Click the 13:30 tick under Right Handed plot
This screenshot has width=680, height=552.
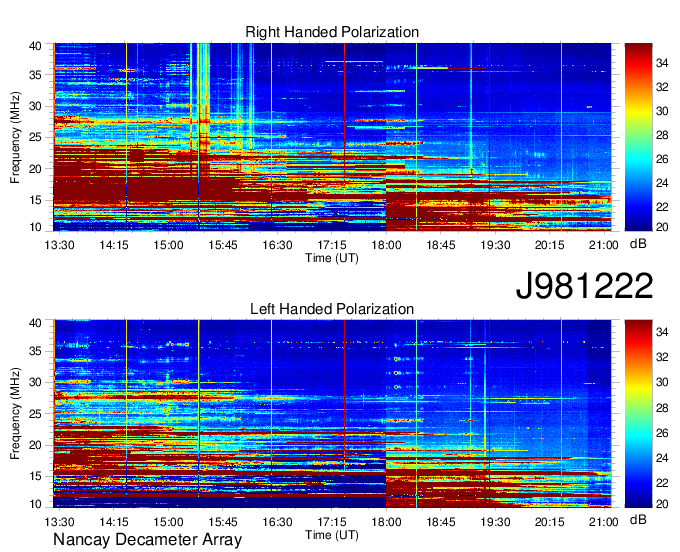[59, 245]
